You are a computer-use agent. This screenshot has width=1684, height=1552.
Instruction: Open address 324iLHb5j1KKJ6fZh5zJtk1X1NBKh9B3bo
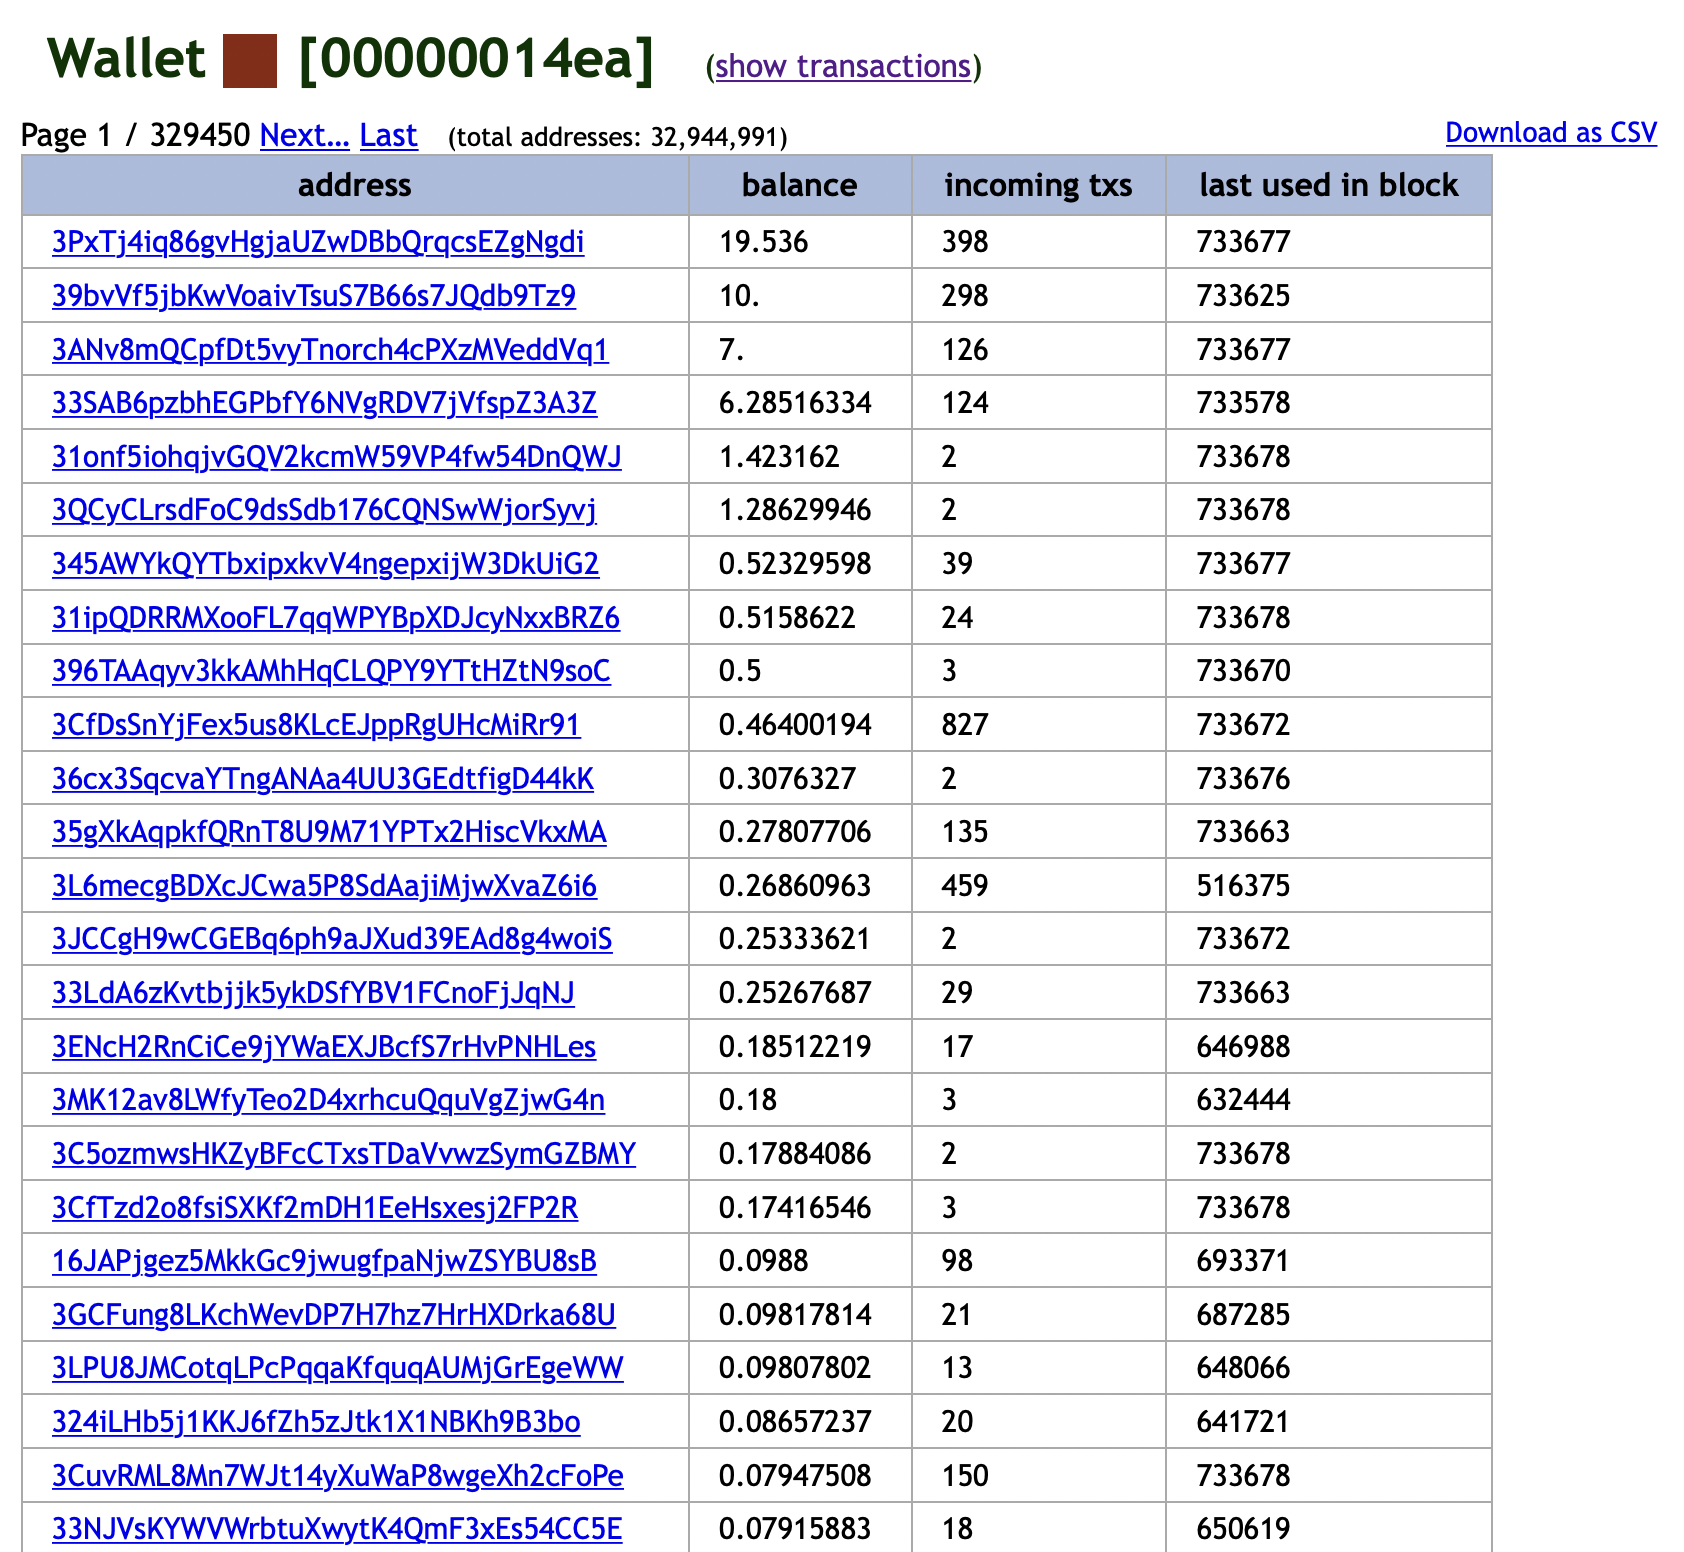(x=316, y=1422)
